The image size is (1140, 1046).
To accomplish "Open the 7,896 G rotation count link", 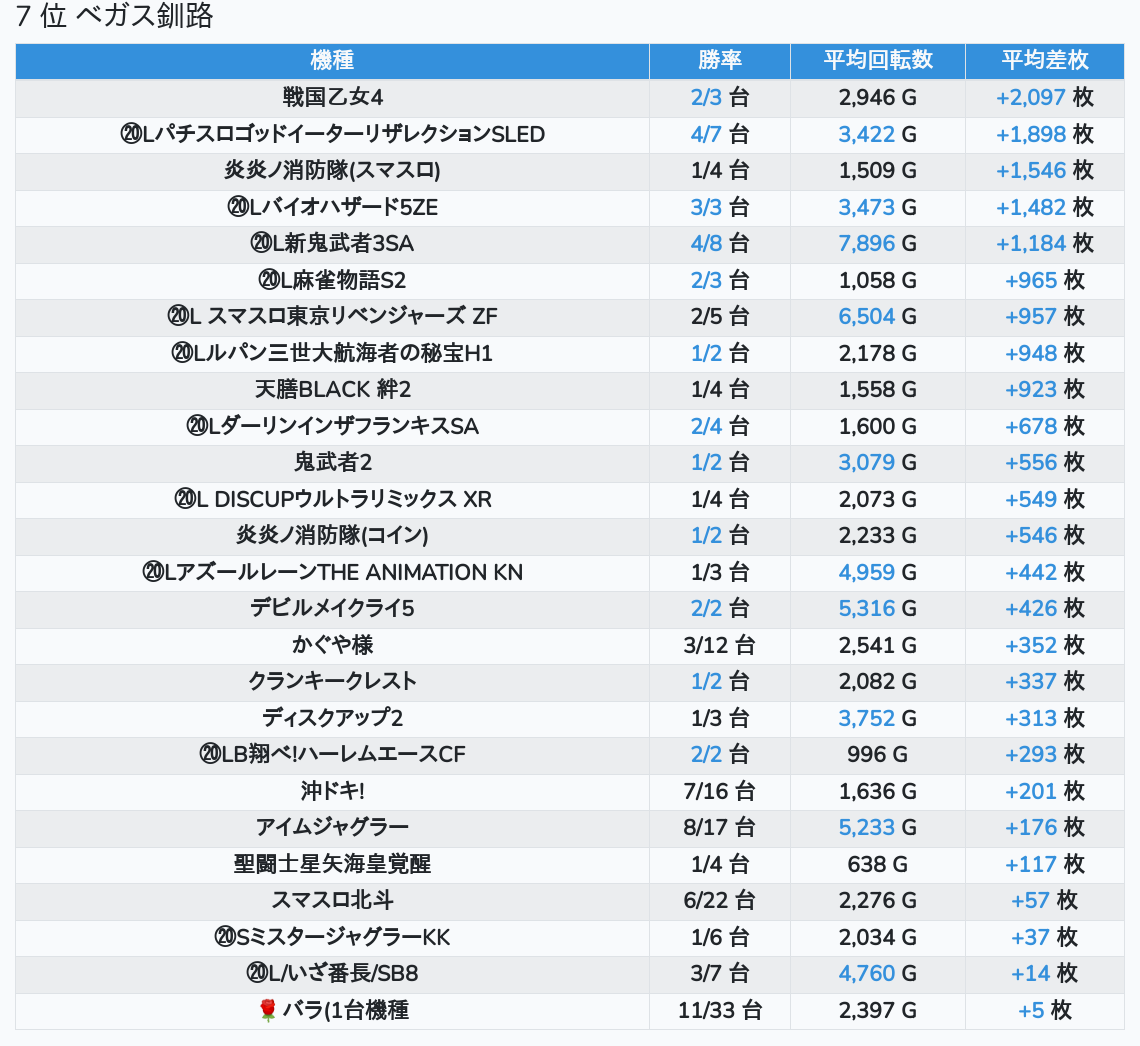I will coord(867,244).
